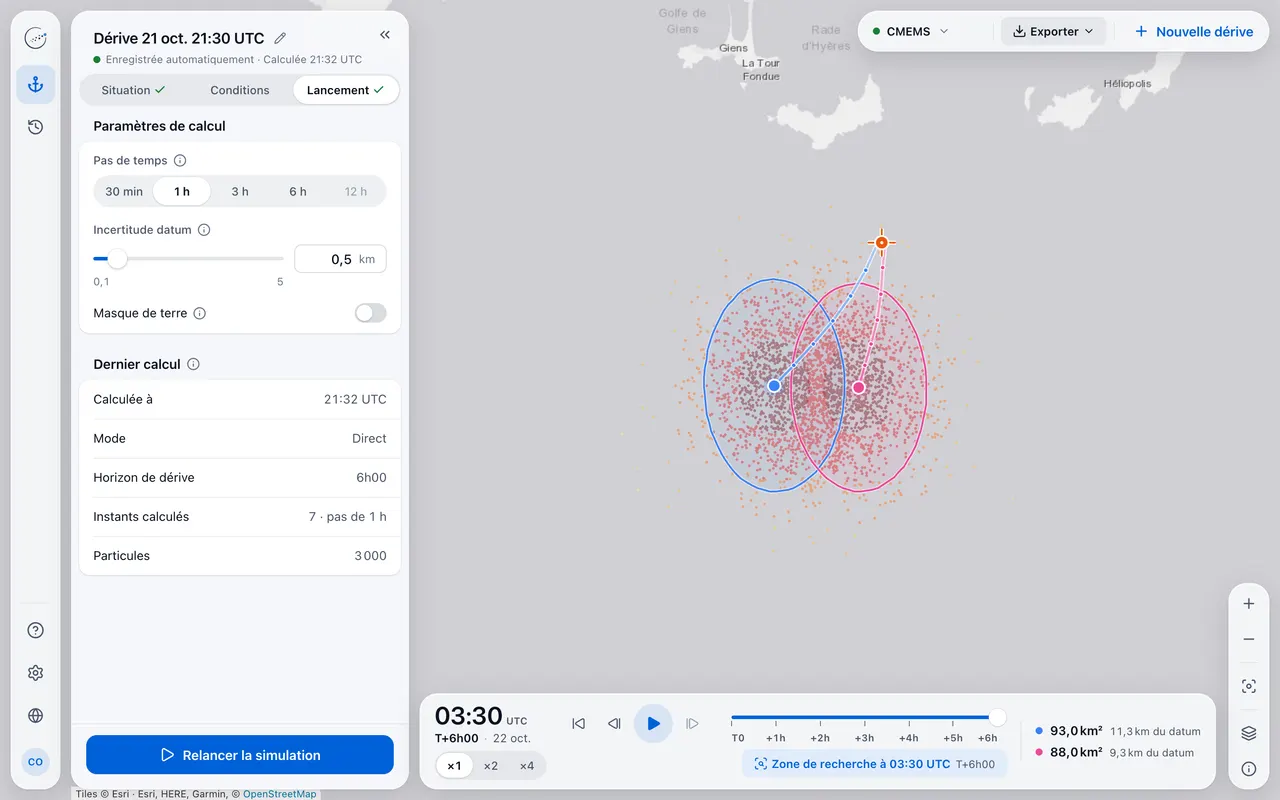This screenshot has height=800, width=1280.
Task: Select the 6 h time step
Action: 298,191
